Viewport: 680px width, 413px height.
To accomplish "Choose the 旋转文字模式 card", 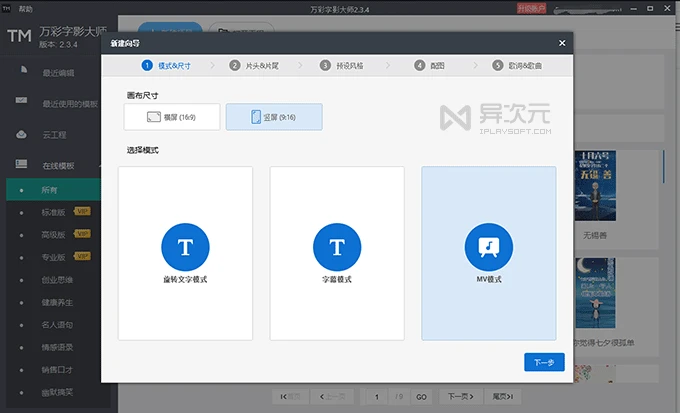I will click(185, 253).
